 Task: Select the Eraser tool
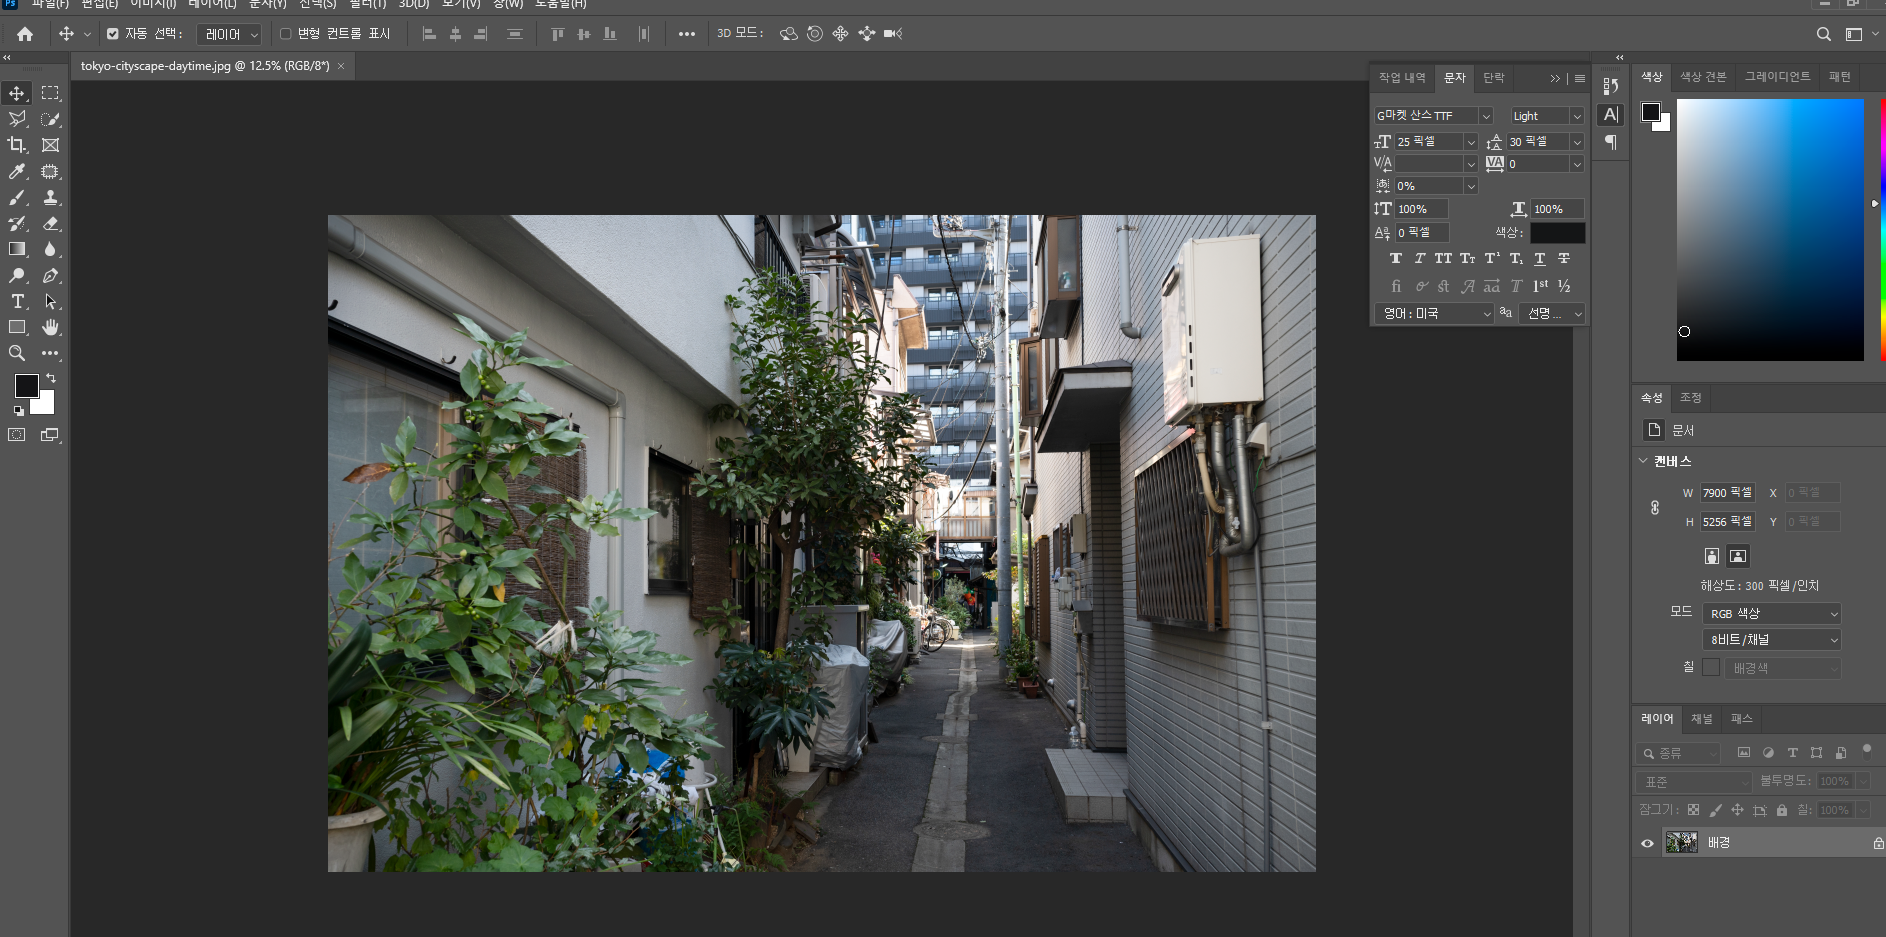[50, 223]
